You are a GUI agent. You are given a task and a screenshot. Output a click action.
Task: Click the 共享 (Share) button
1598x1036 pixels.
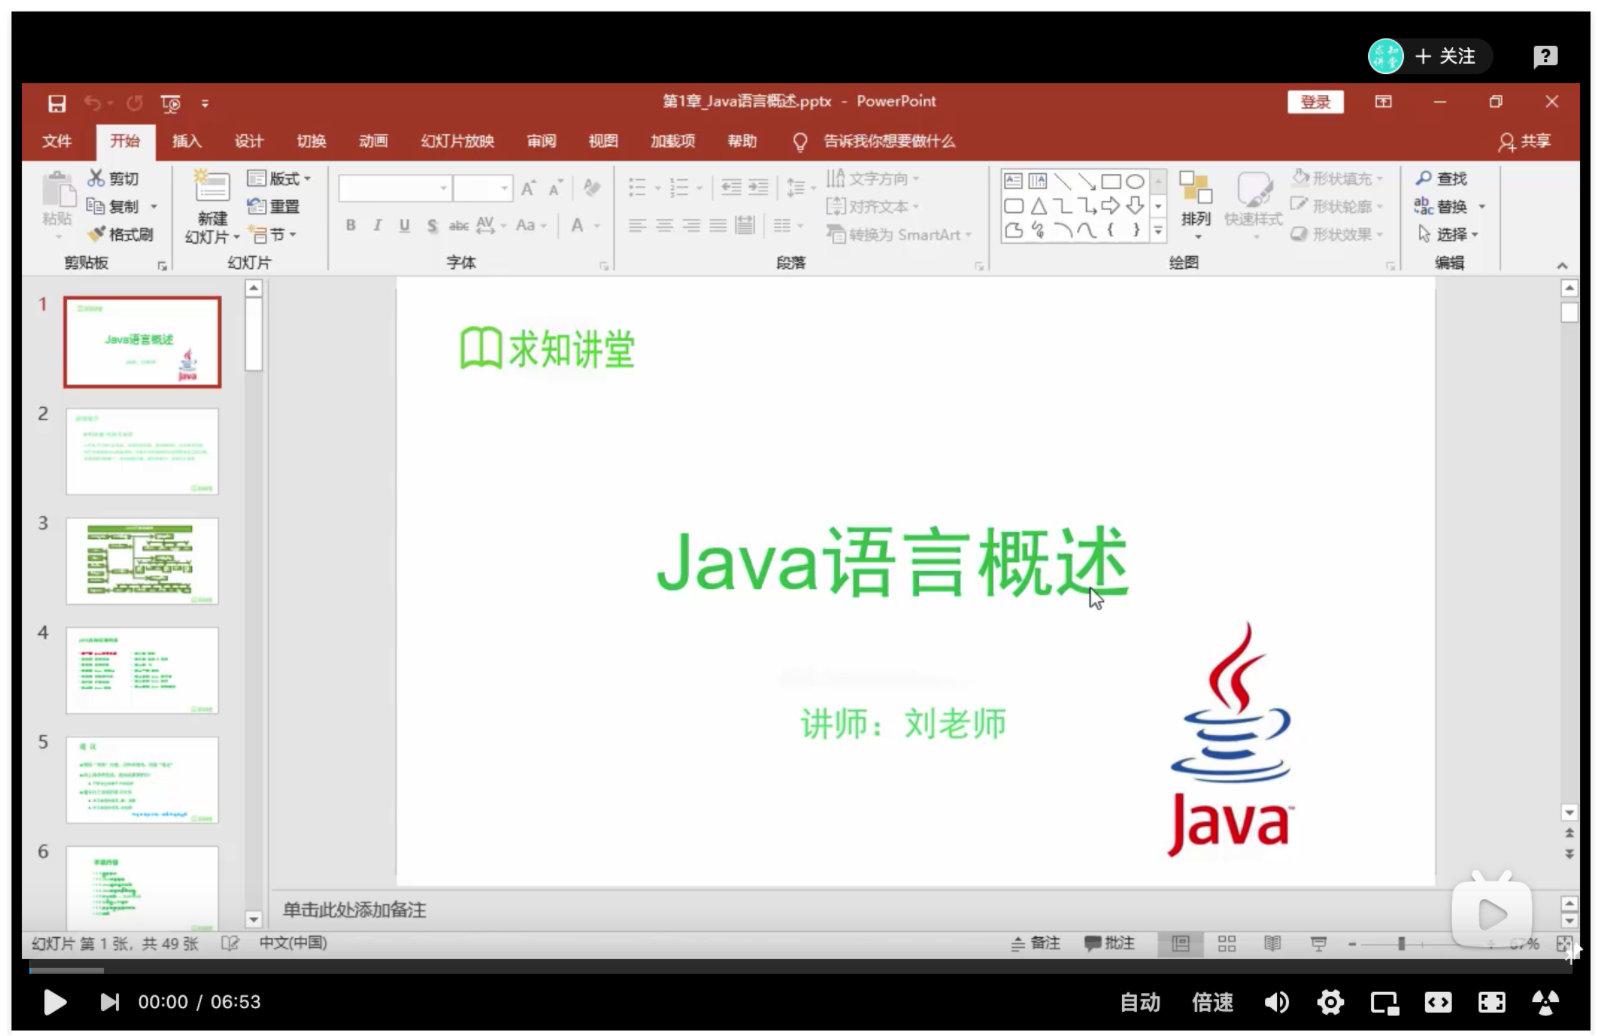1525,141
